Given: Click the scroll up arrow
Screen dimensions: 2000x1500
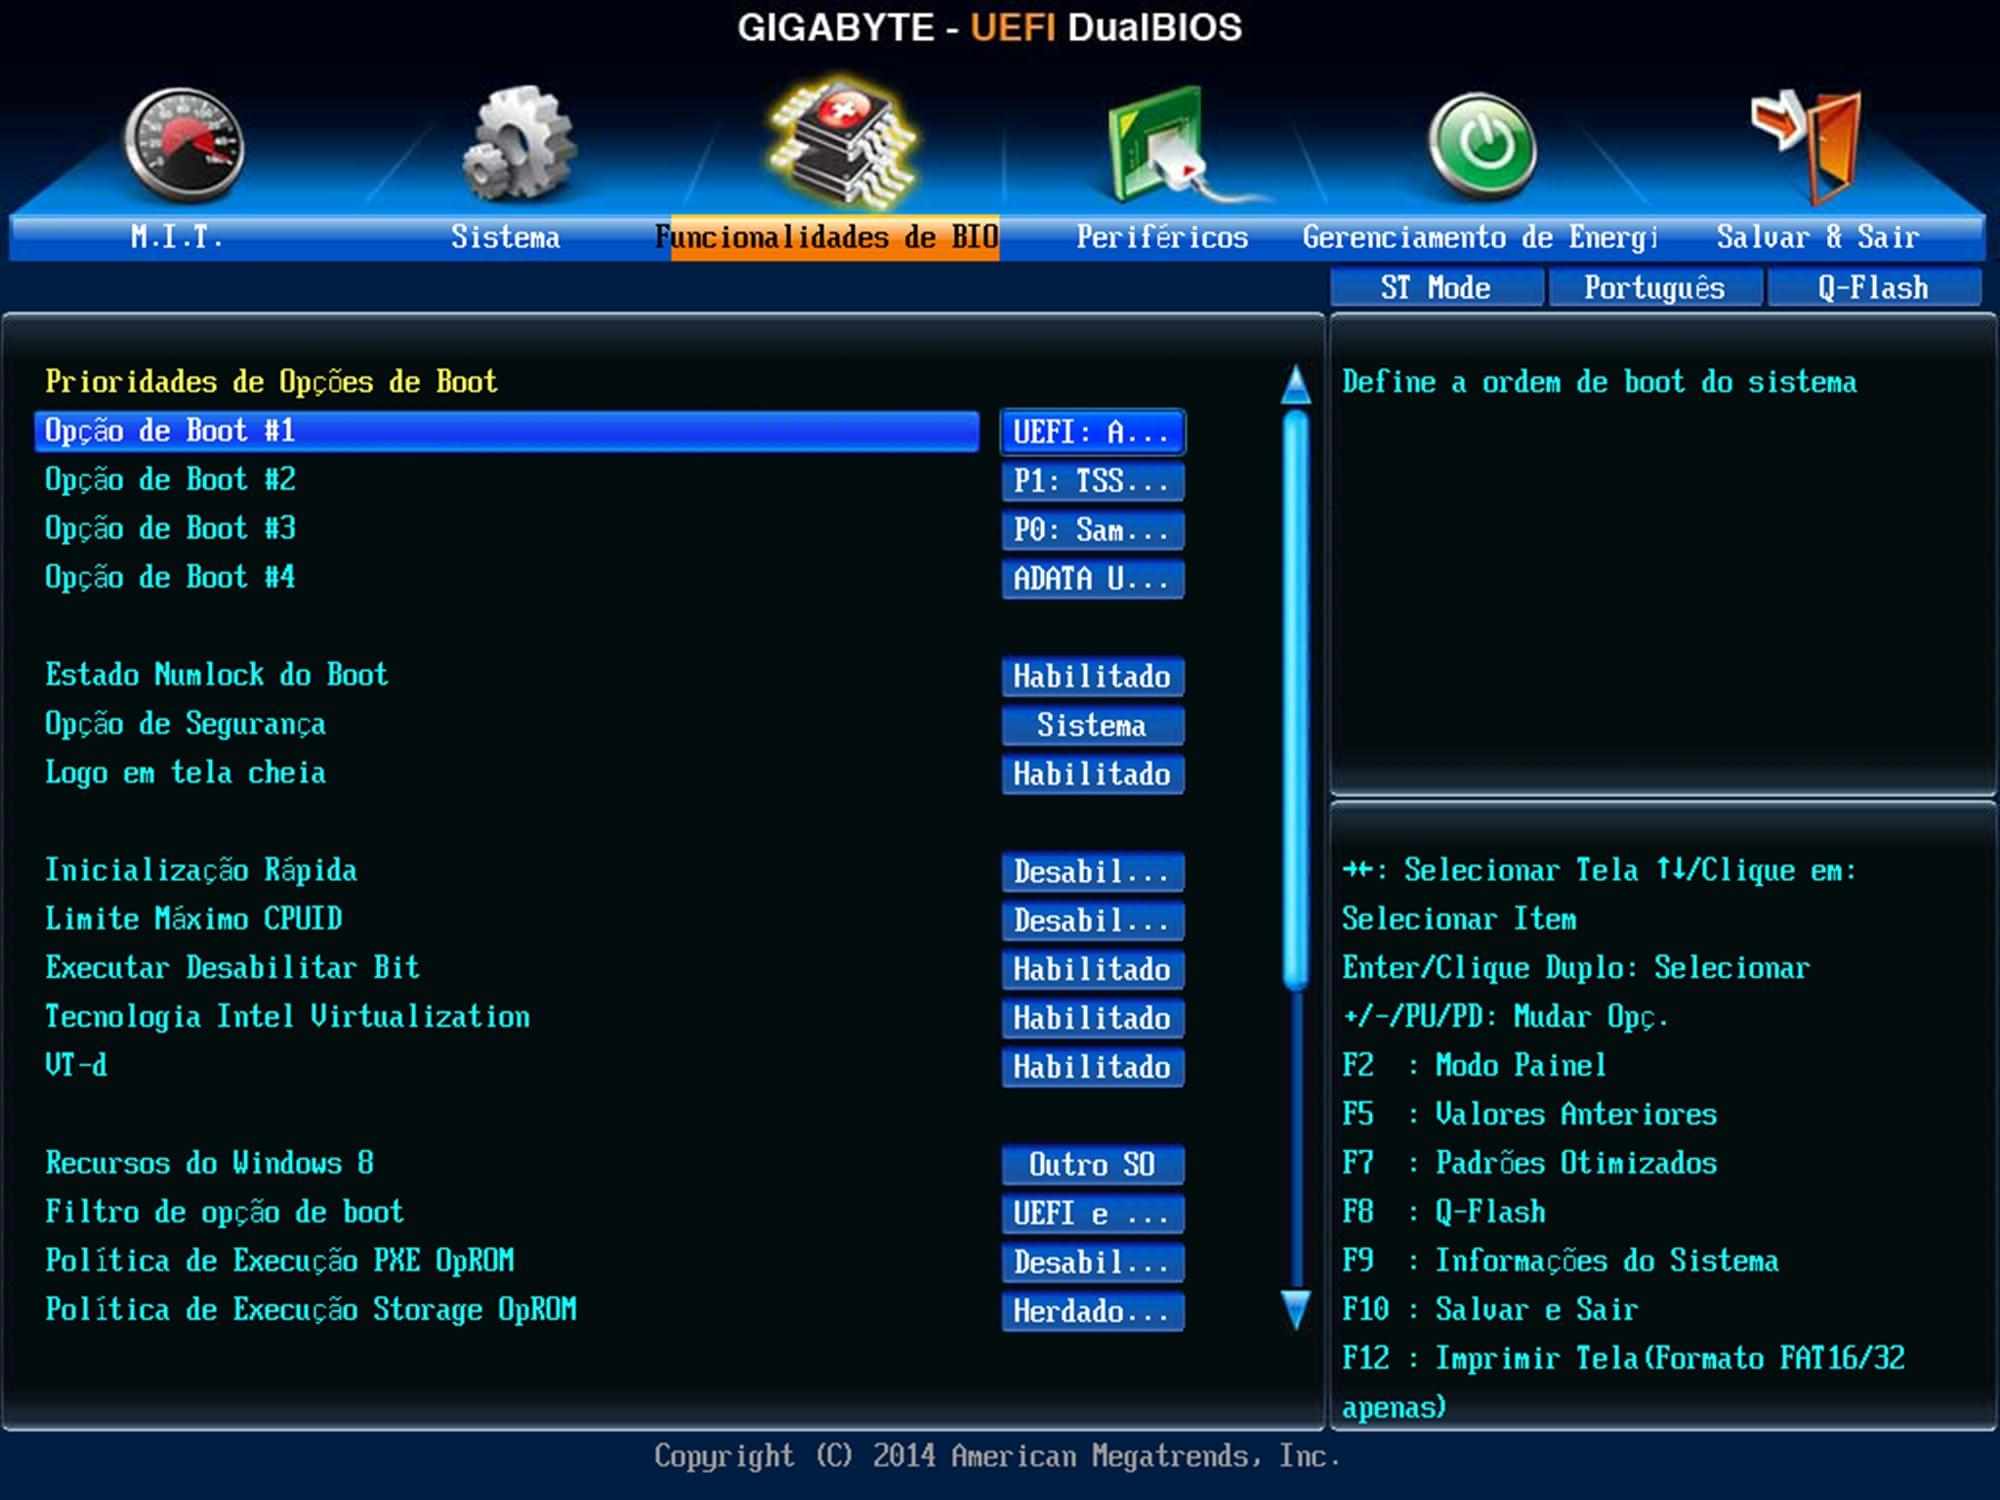Looking at the screenshot, I should [x=1296, y=385].
